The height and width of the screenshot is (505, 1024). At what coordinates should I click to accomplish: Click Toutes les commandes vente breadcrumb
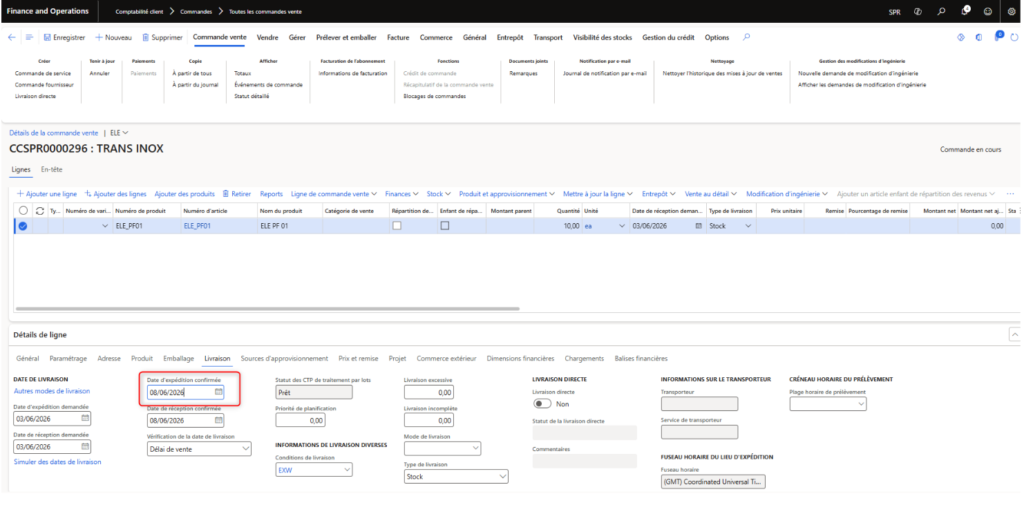(266, 12)
